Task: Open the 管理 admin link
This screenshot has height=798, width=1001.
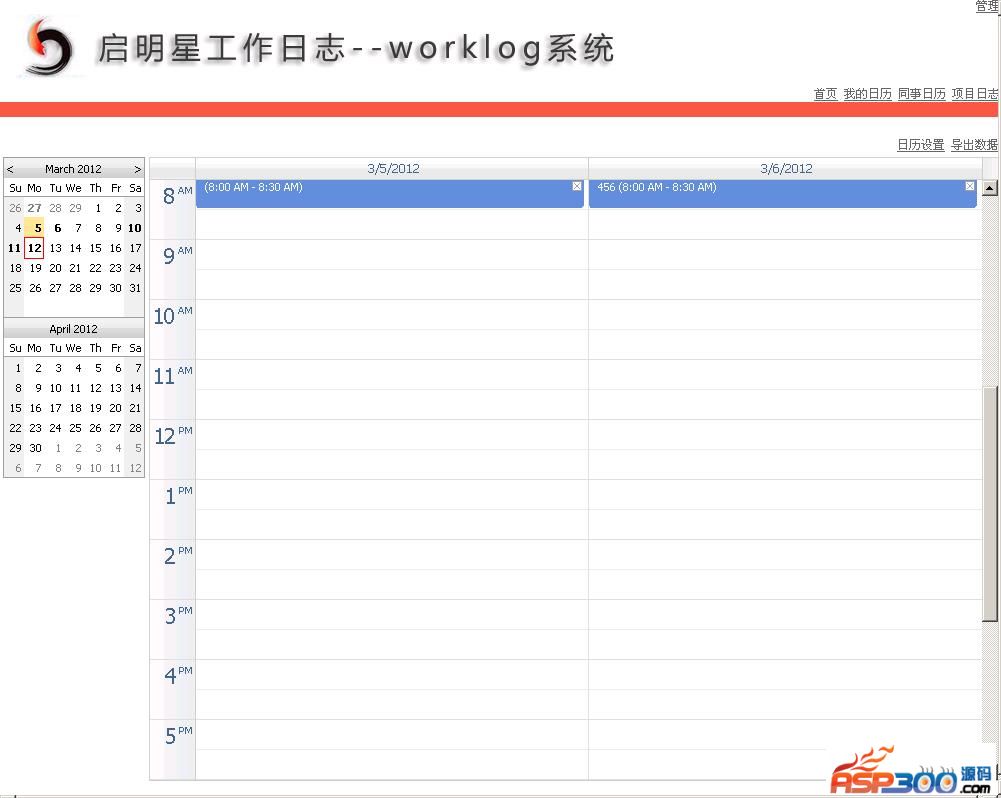Action: [986, 6]
